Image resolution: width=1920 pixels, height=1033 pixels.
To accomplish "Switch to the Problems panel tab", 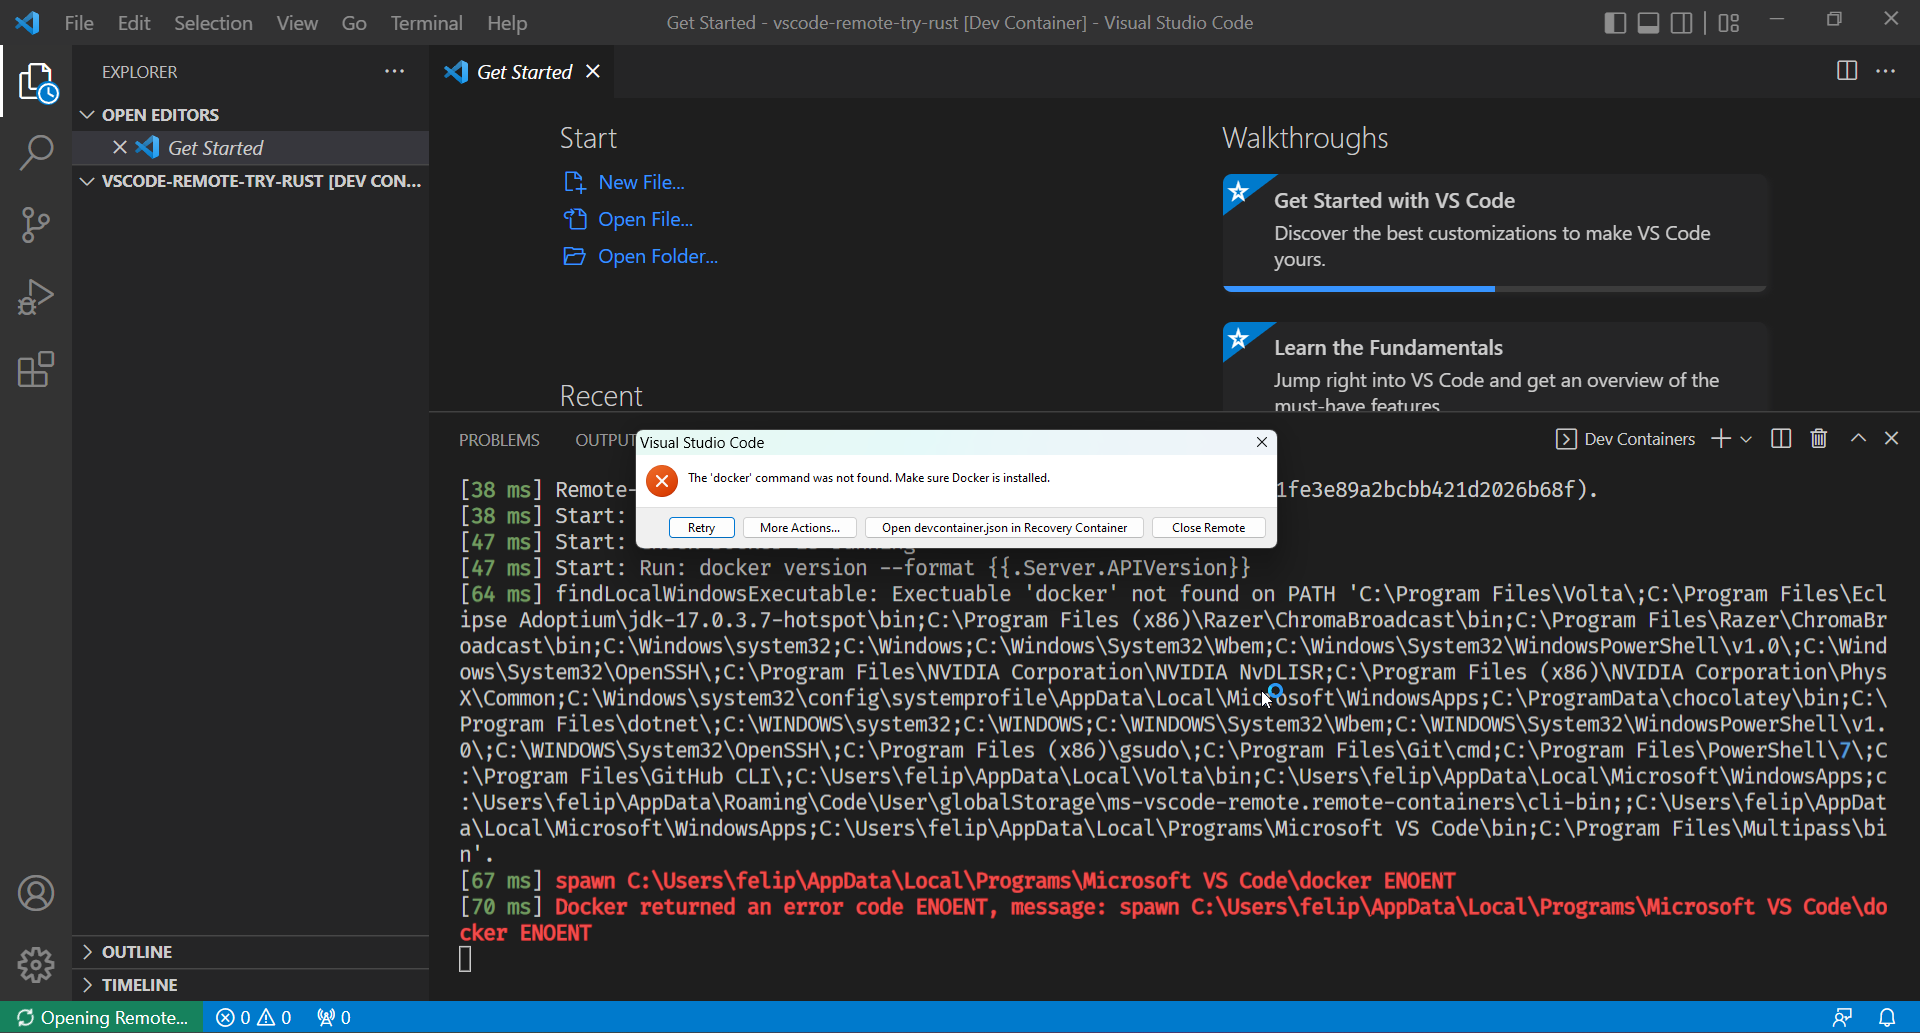I will [499, 440].
